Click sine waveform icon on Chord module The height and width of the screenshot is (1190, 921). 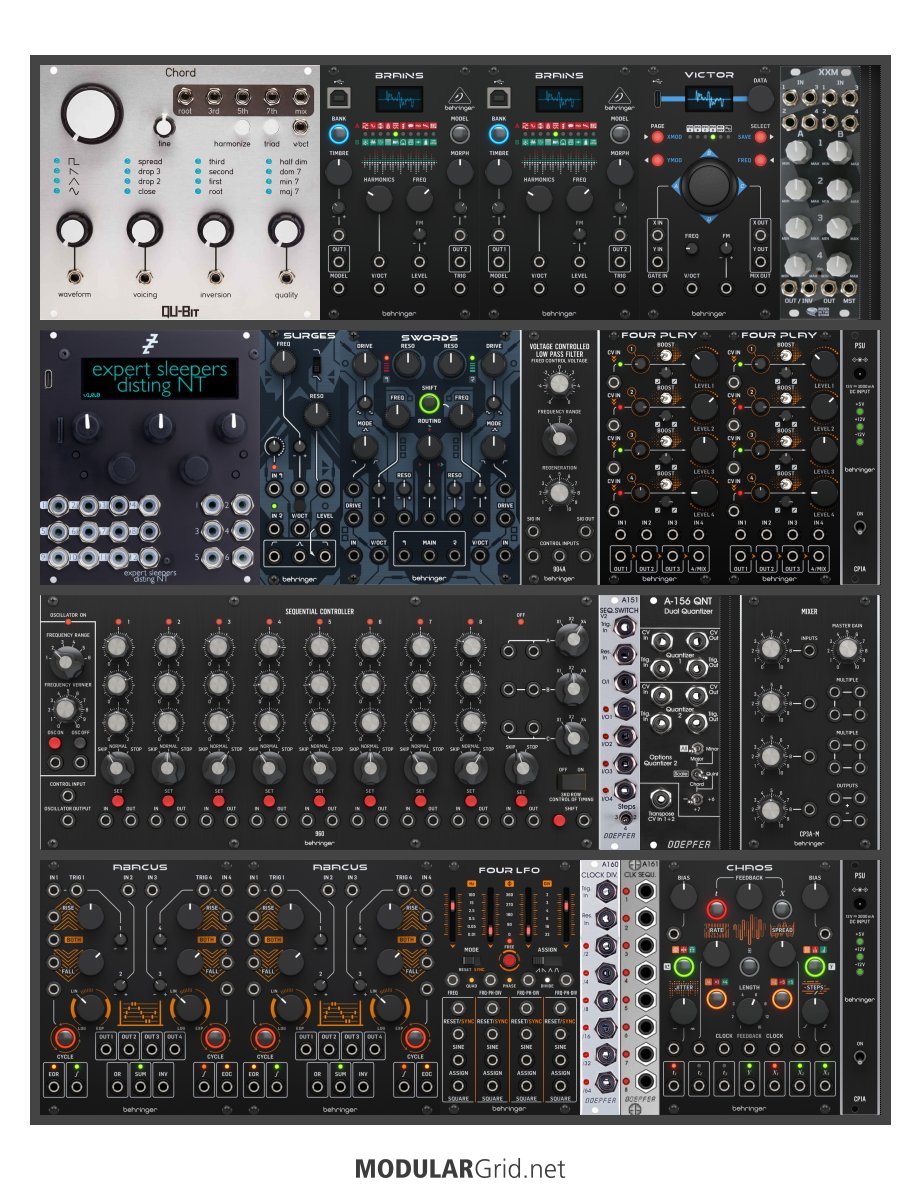(x=74, y=191)
